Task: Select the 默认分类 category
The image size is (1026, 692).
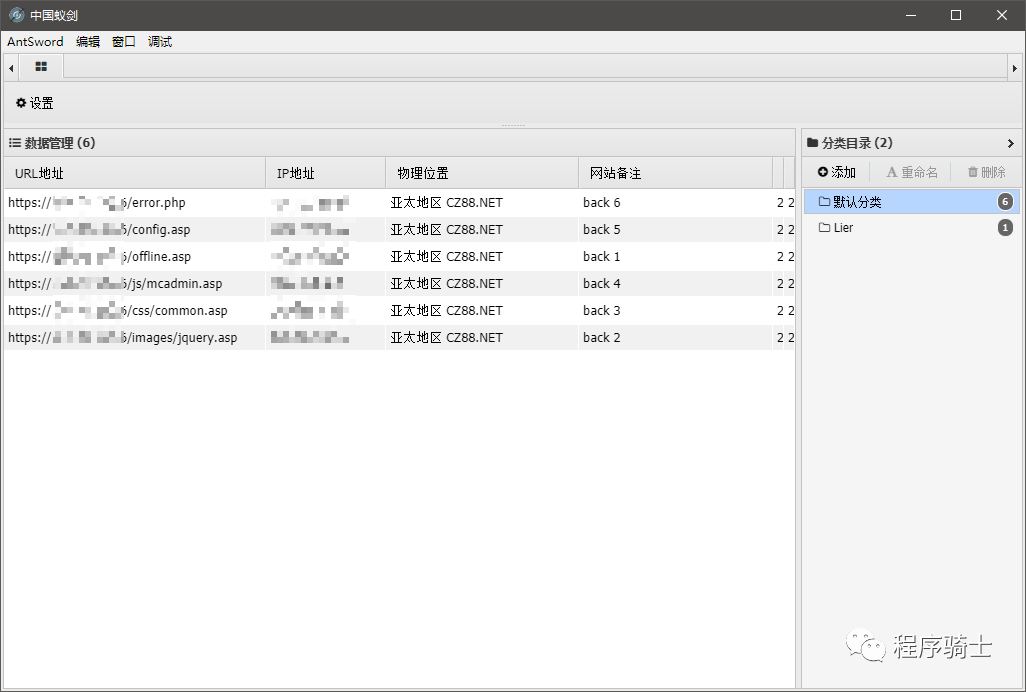Action: click(x=857, y=202)
